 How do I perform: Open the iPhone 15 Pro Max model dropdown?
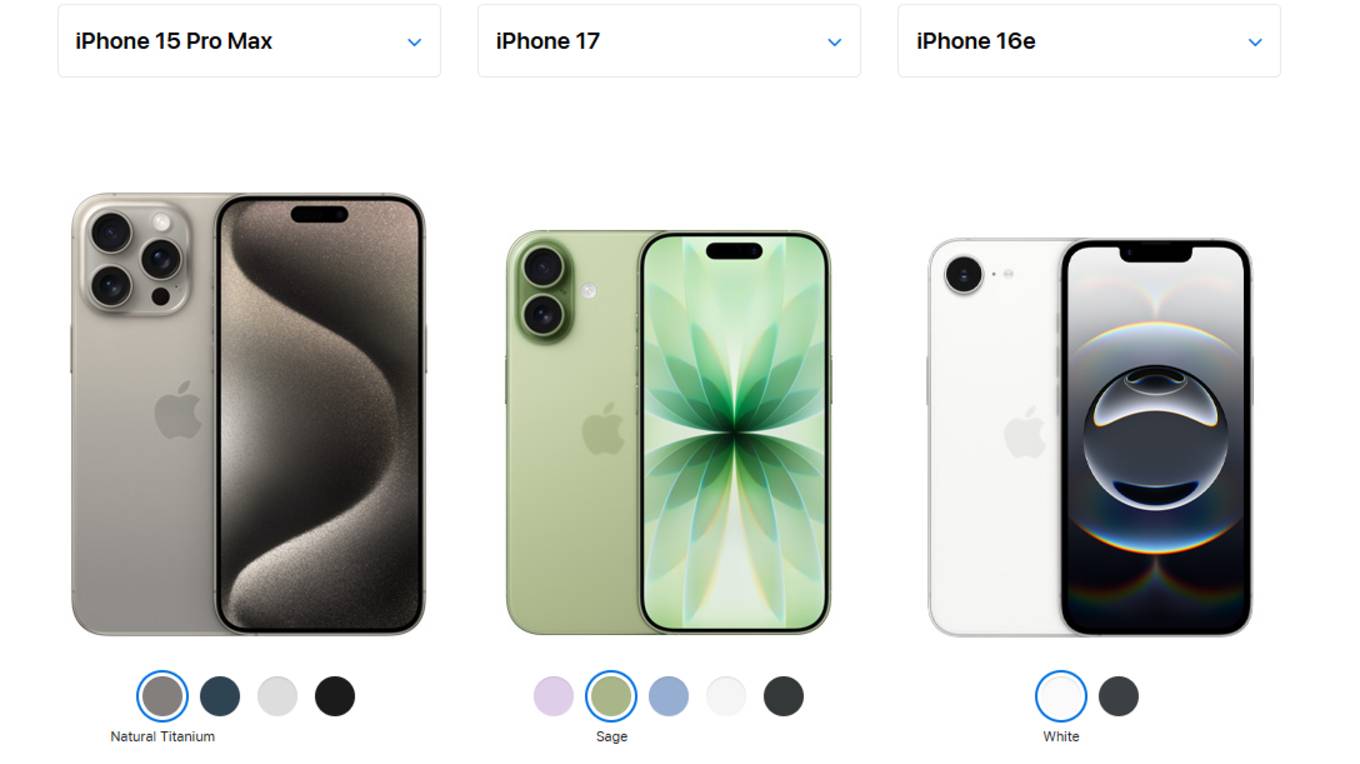[x=249, y=41]
